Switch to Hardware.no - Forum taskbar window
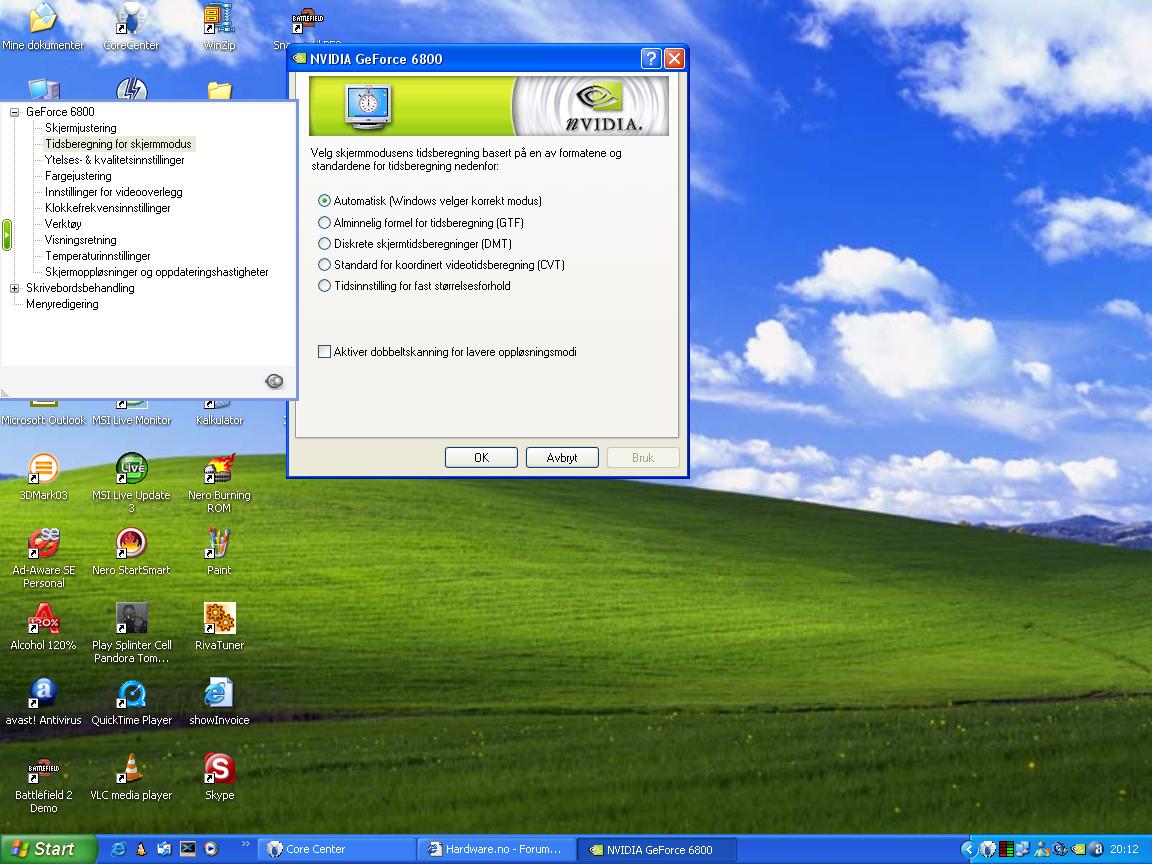The image size is (1152, 864). coord(496,849)
